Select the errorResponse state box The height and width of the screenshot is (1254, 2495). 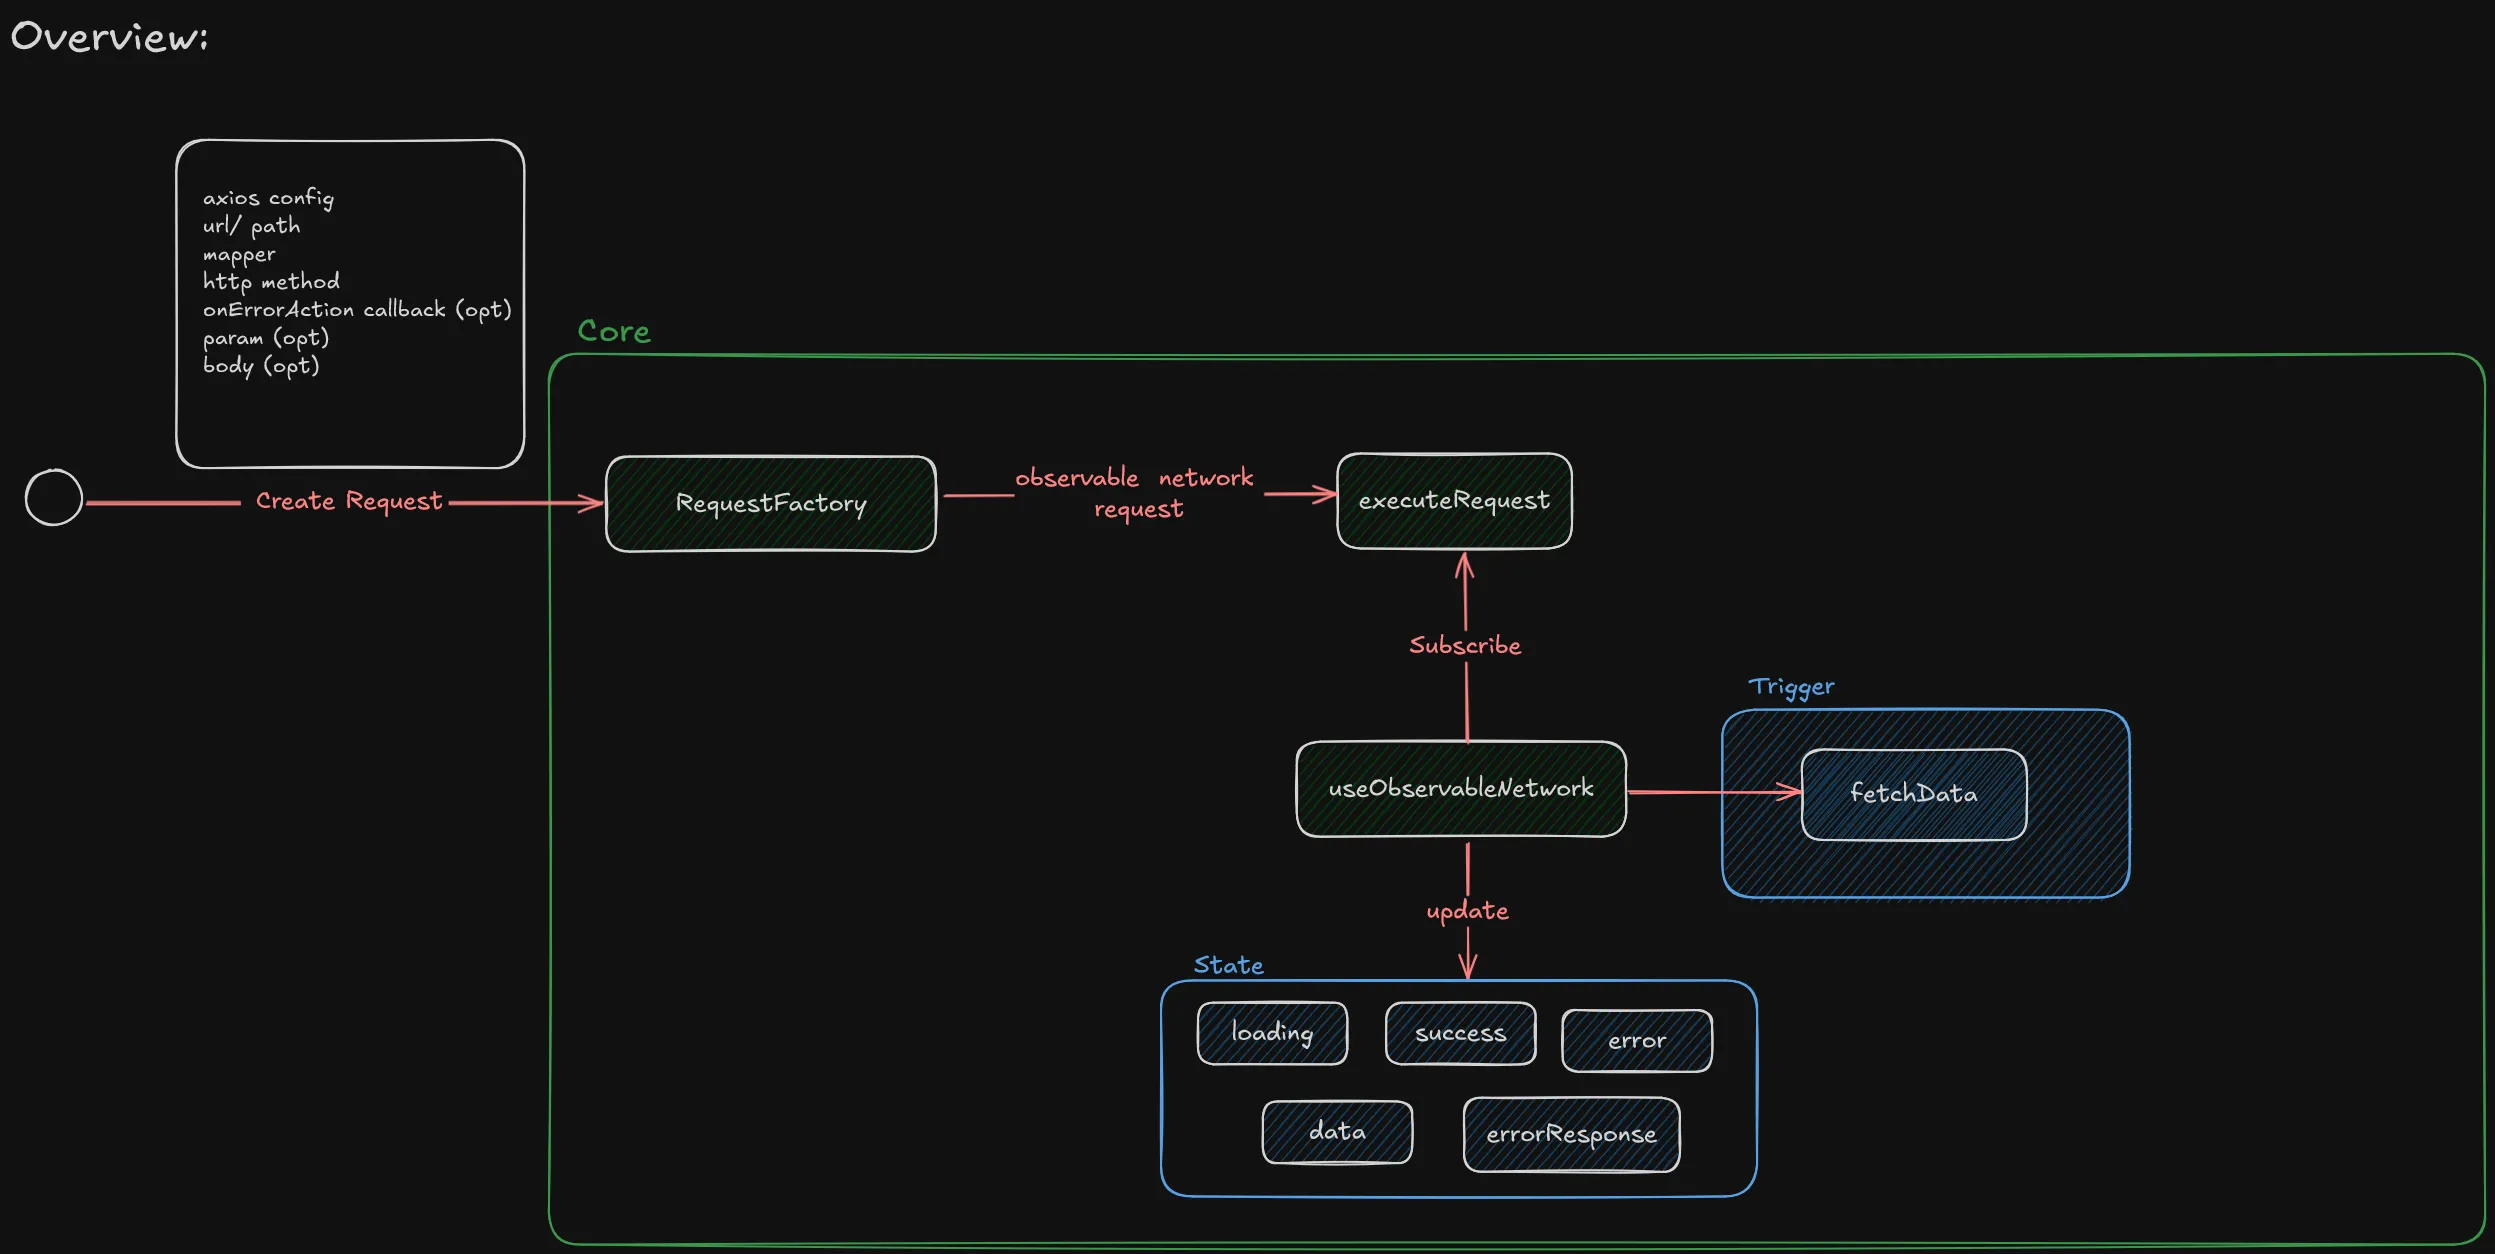click(x=1571, y=1135)
